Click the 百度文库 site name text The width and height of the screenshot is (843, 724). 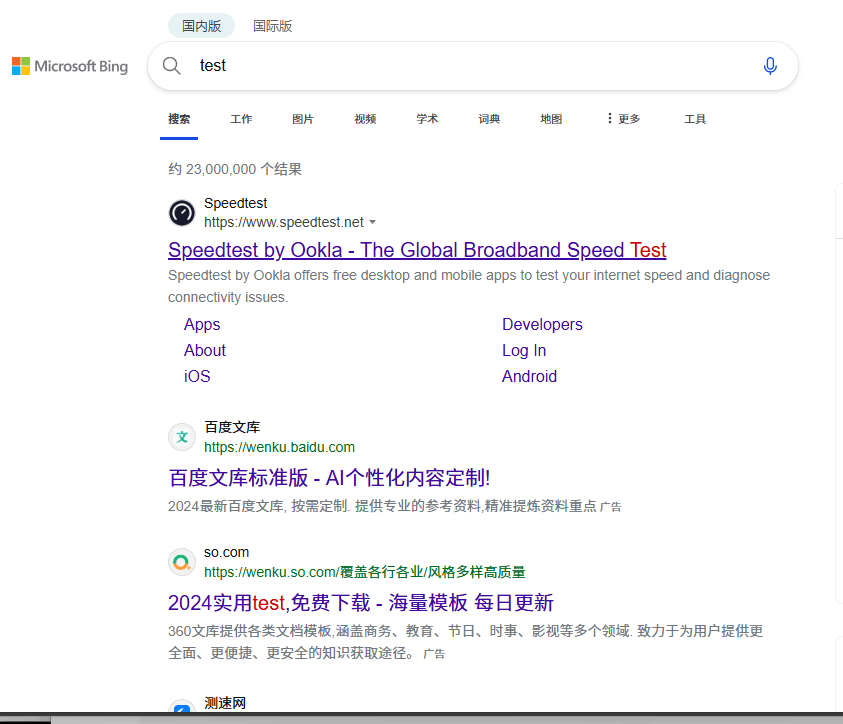232,427
